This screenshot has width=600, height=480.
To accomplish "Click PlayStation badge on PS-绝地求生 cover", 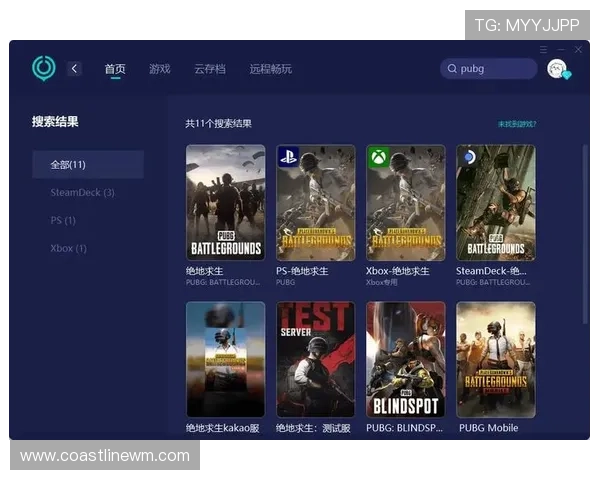I will pos(289,157).
